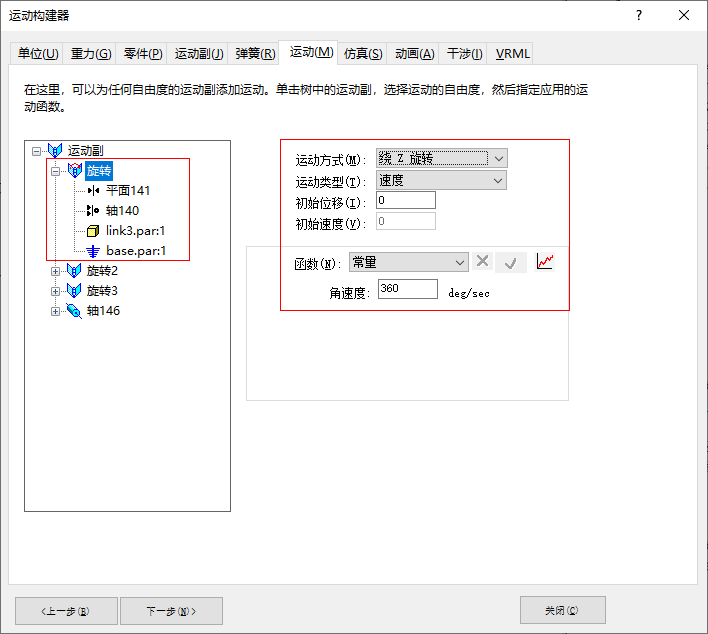Click the delete function X icon
The height and width of the screenshot is (634, 708).
coord(483,261)
